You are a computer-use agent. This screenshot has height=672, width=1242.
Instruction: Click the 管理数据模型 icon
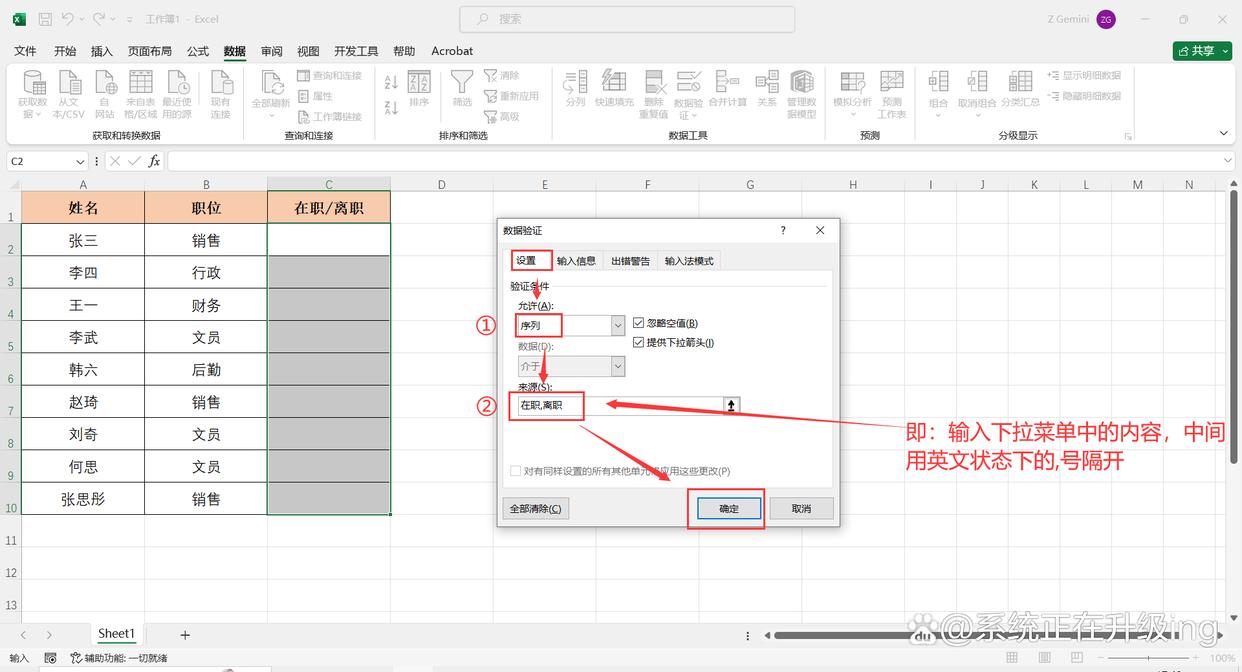click(x=801, y=83)
